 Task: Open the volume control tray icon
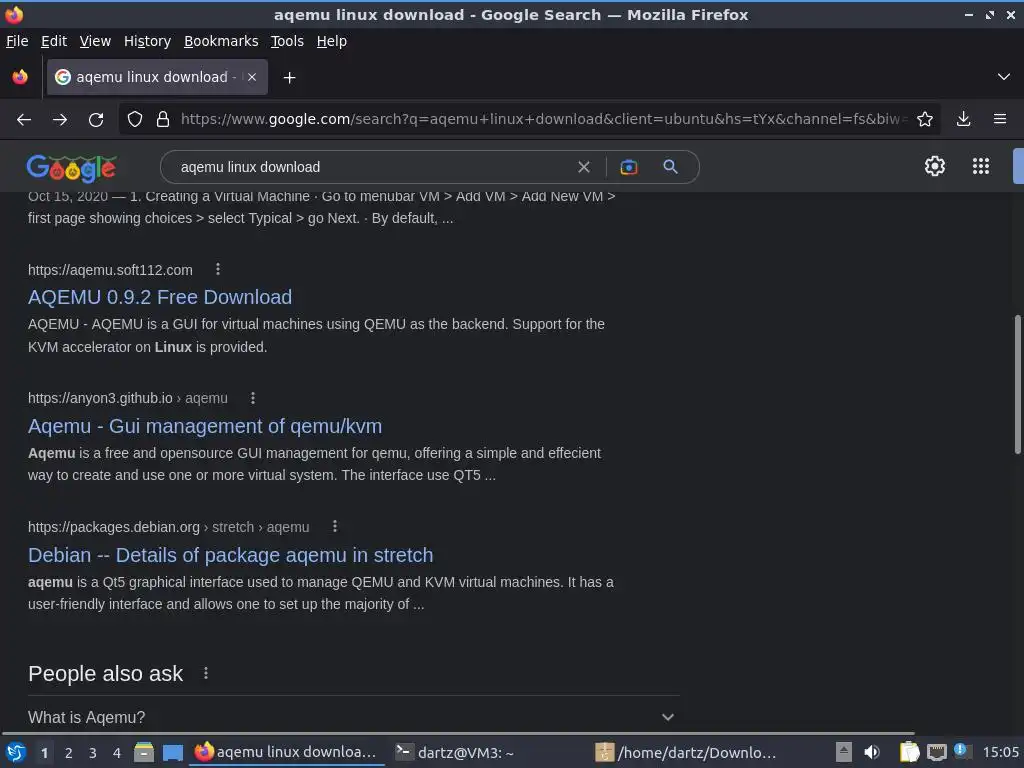pyautogui.click(x=872, y=752)
